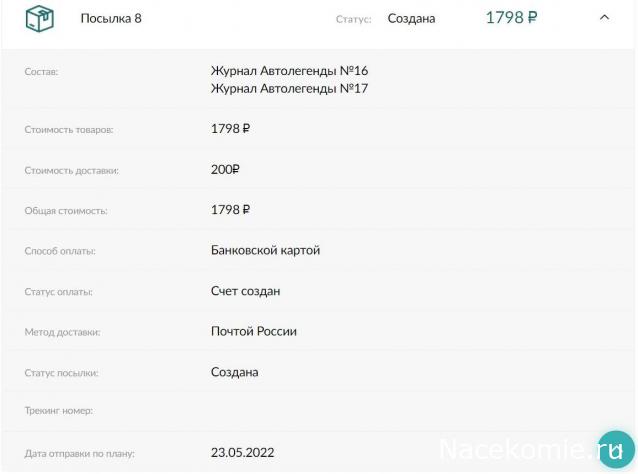Click the green 1798 ₽ header total
Viewport: 638px width, 474px height.
(511, 17)
